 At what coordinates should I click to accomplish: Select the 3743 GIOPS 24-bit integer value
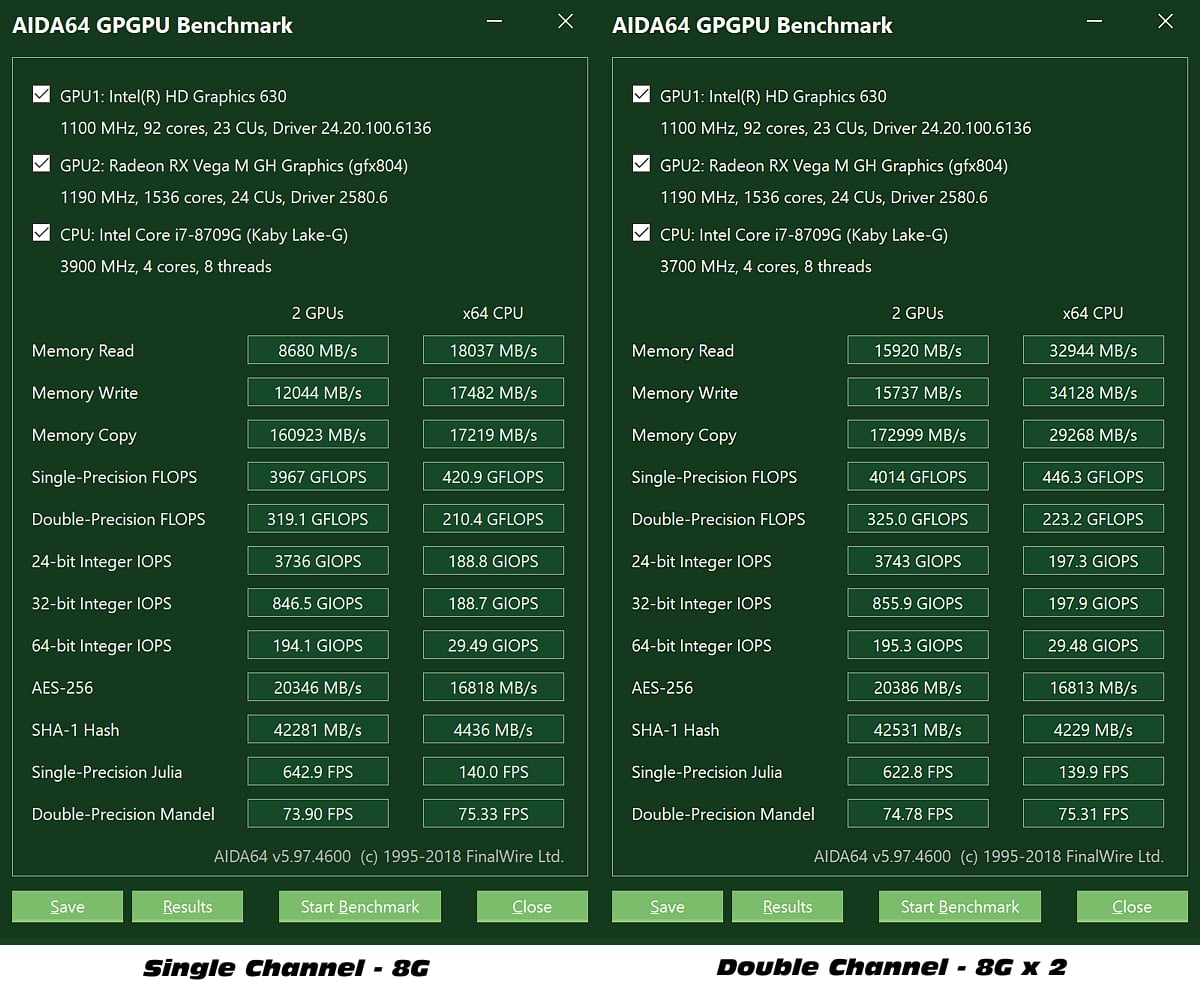coord(918,560)
